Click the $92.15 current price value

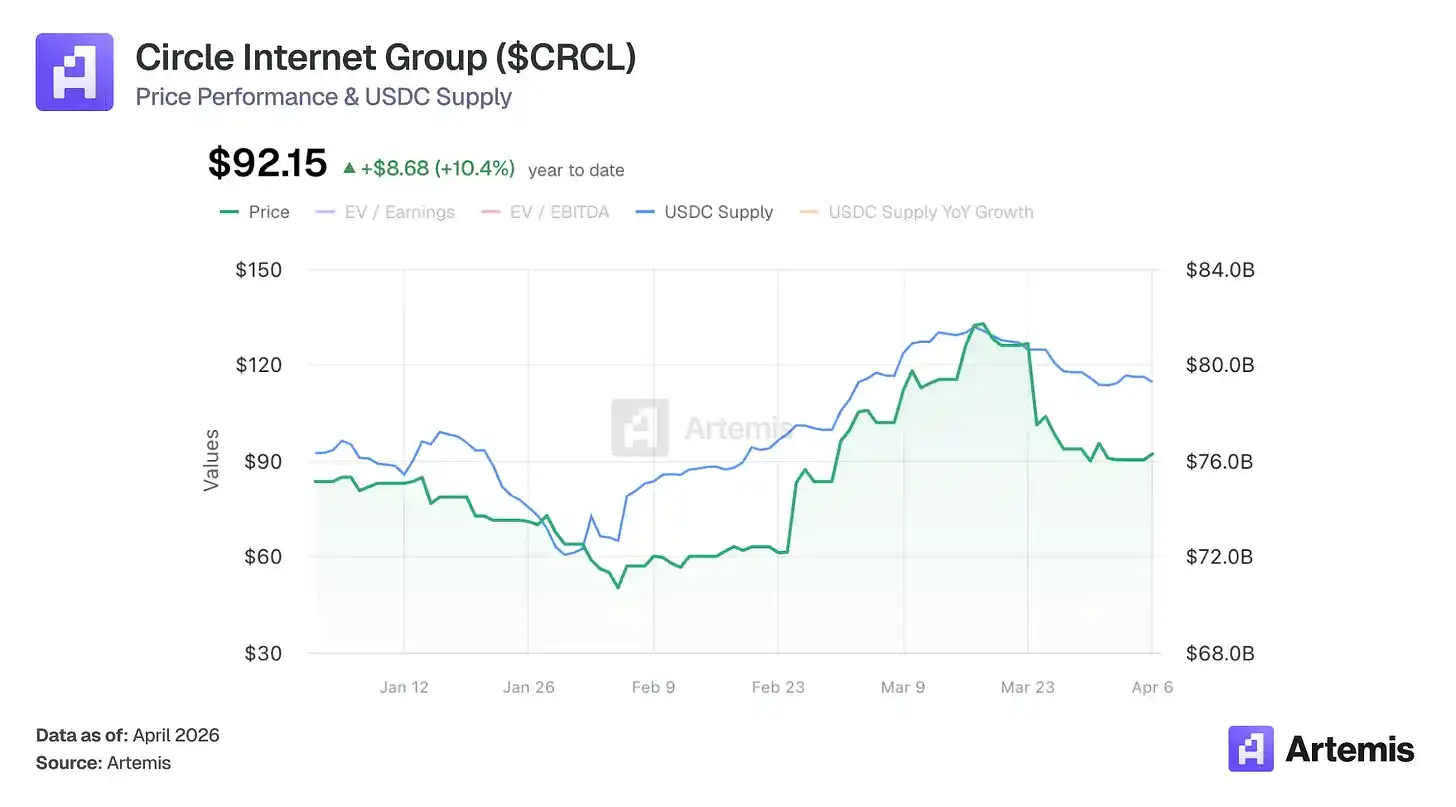(267, 163)
